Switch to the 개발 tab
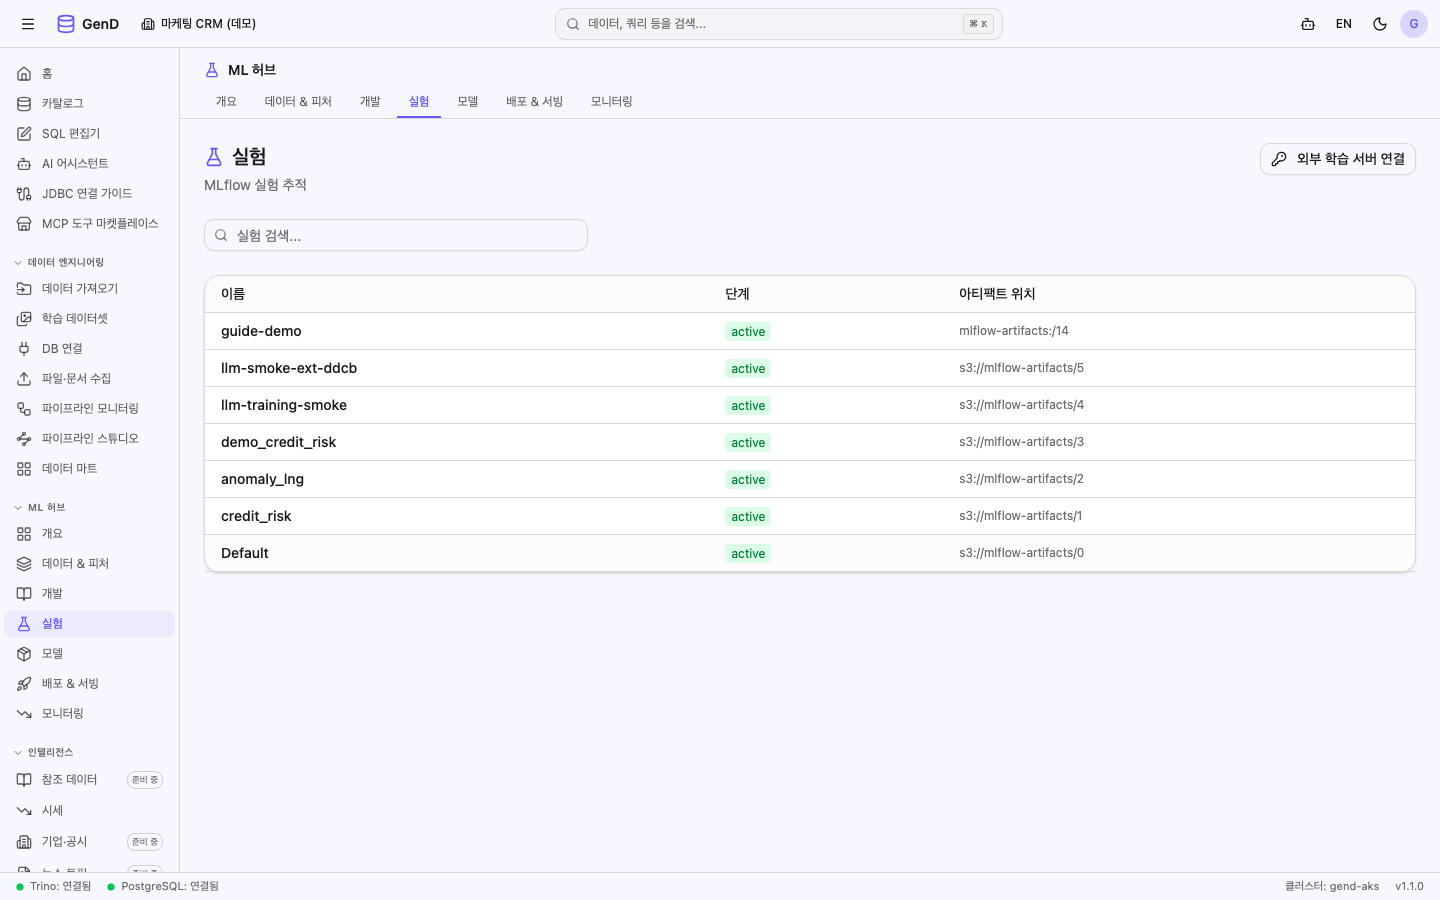This screenshot has width=1440, height=900. pos(370,102)
